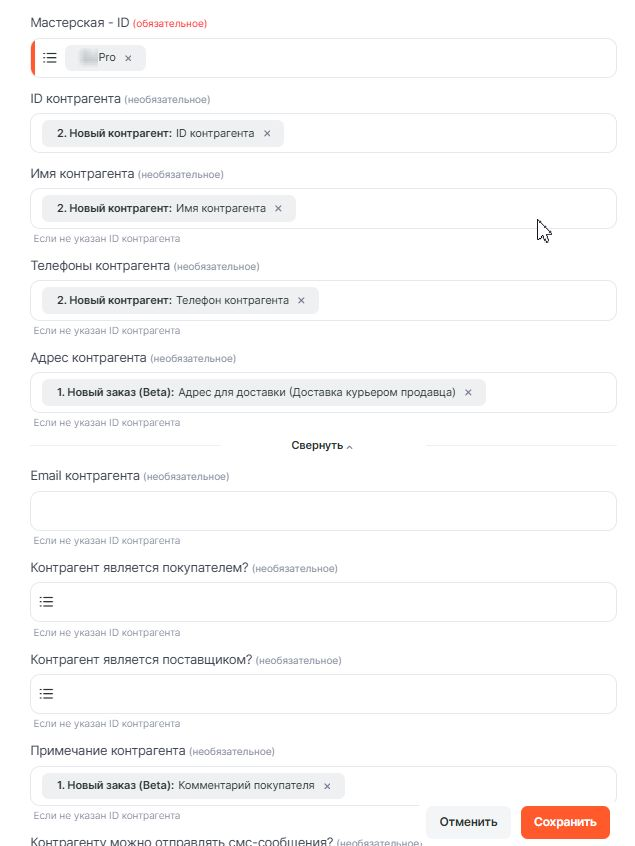Screen dimensions: 635x846
Task: Open list icon in Мастерская - ID field
Action: point(50,58)
